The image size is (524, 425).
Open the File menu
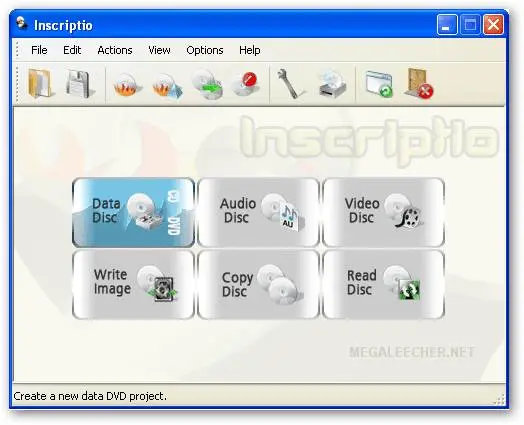click(x=39, y=50)
